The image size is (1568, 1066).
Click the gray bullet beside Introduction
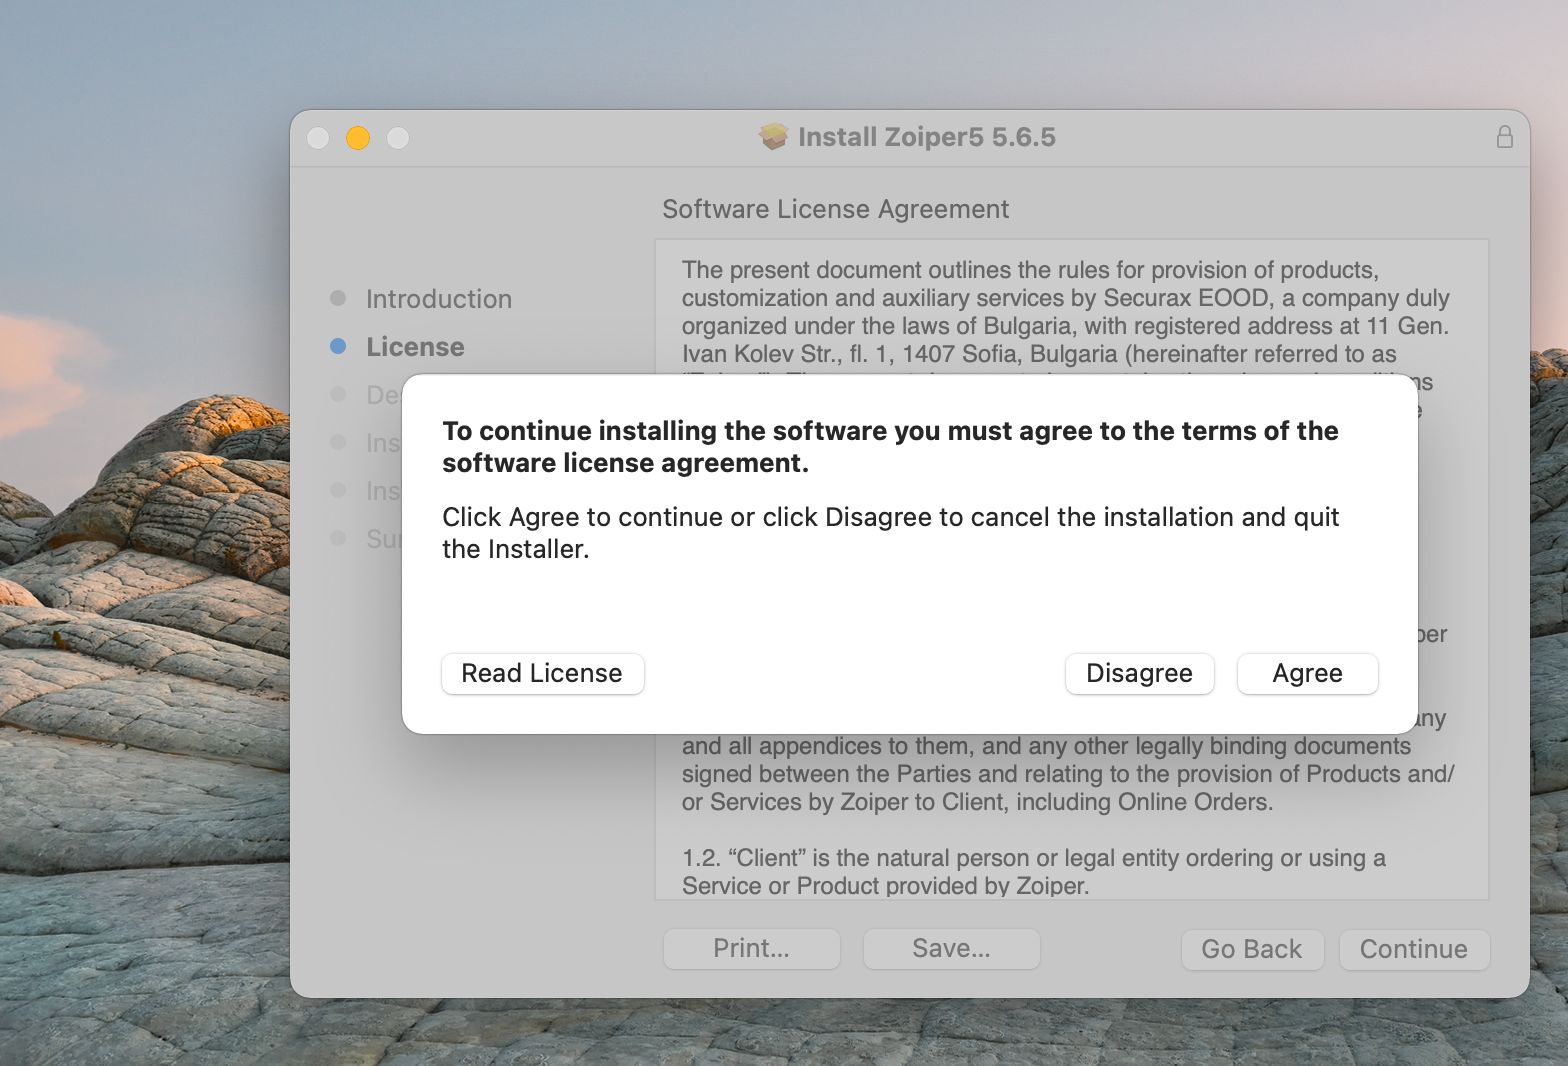[338, 298]
